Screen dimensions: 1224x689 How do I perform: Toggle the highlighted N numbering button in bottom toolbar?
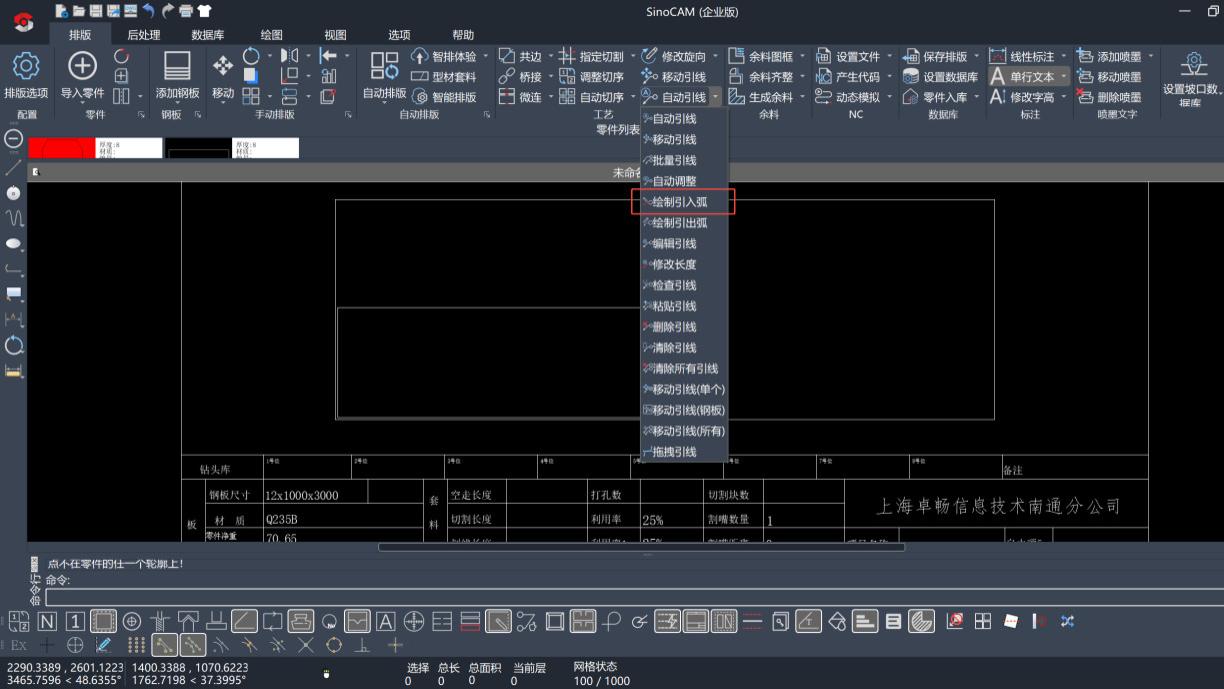47,622
